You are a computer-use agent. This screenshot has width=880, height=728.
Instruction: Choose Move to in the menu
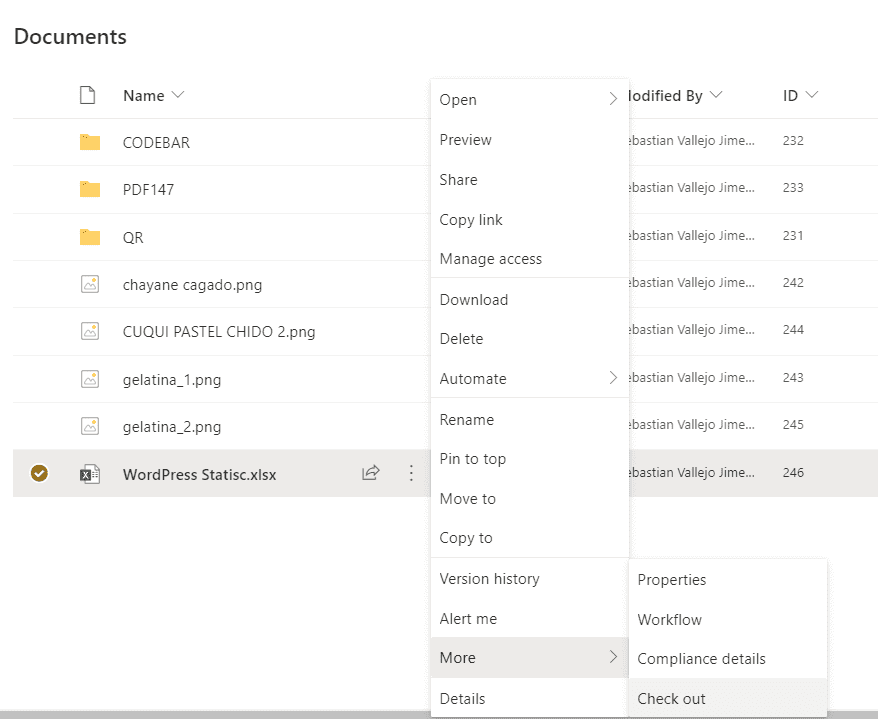(530, 498)
